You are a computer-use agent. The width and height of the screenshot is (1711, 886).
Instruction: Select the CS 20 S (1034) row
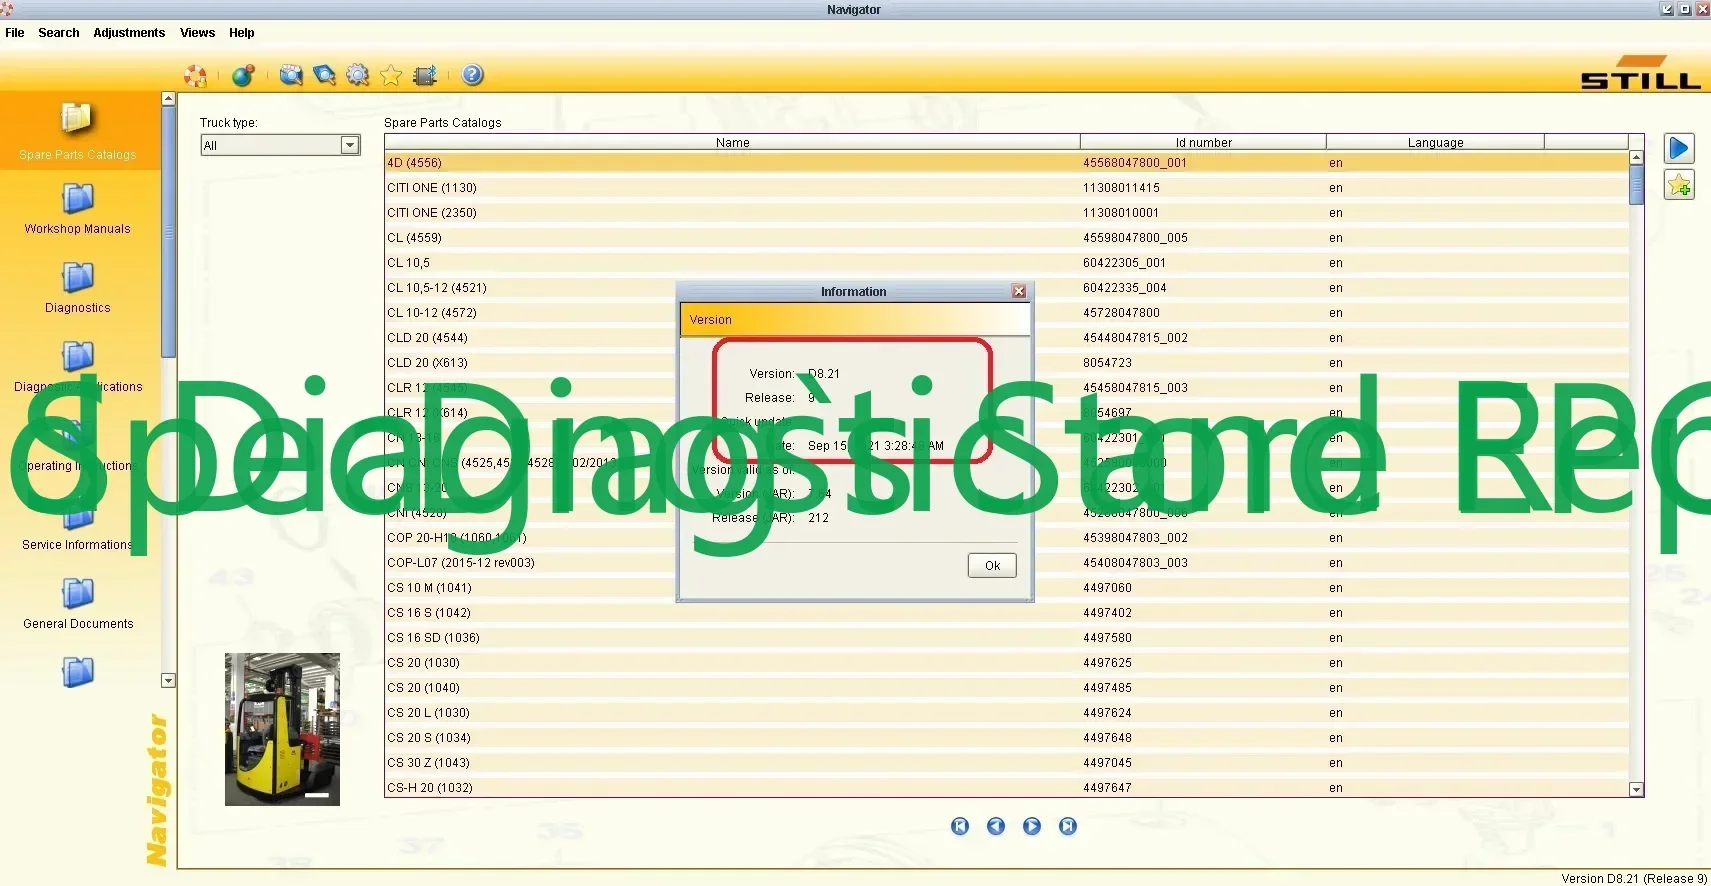pyautogui.click(x=1006, y=737)
